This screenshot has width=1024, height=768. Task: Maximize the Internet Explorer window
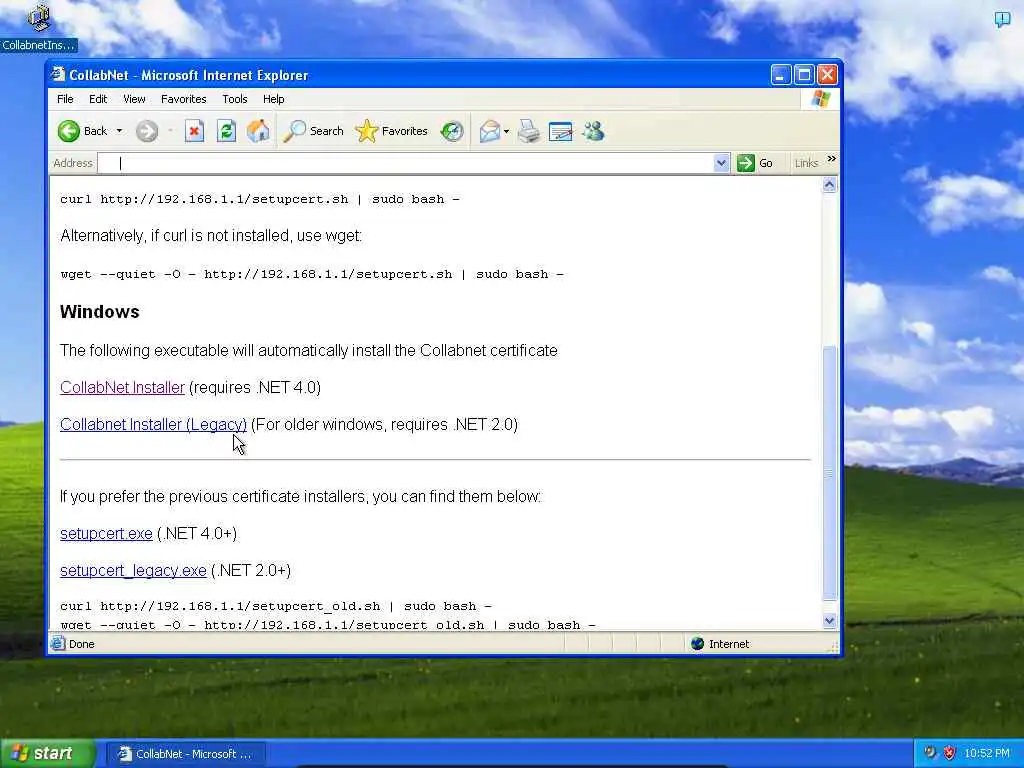[x=804, y=75]
